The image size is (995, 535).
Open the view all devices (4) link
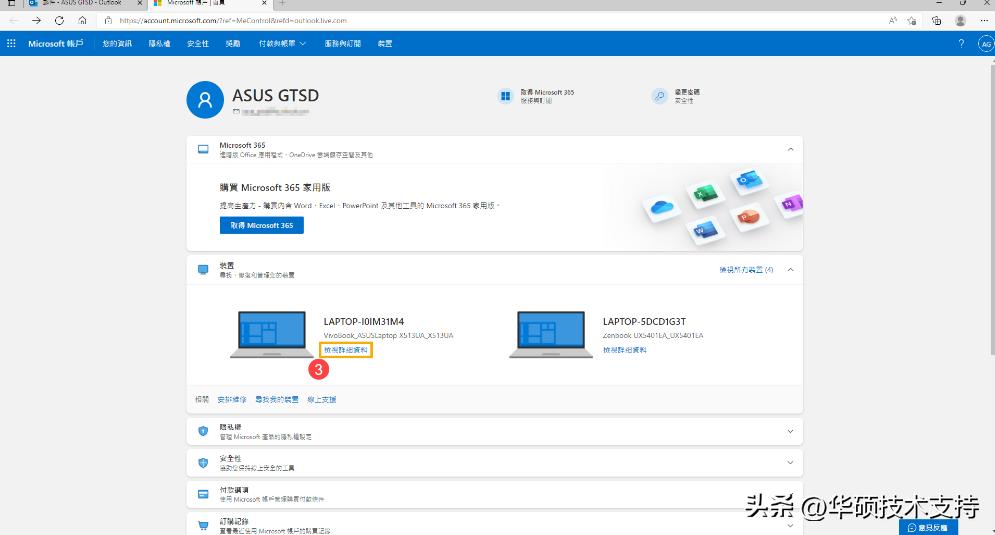pyautogui.click(x=746, y=270)
